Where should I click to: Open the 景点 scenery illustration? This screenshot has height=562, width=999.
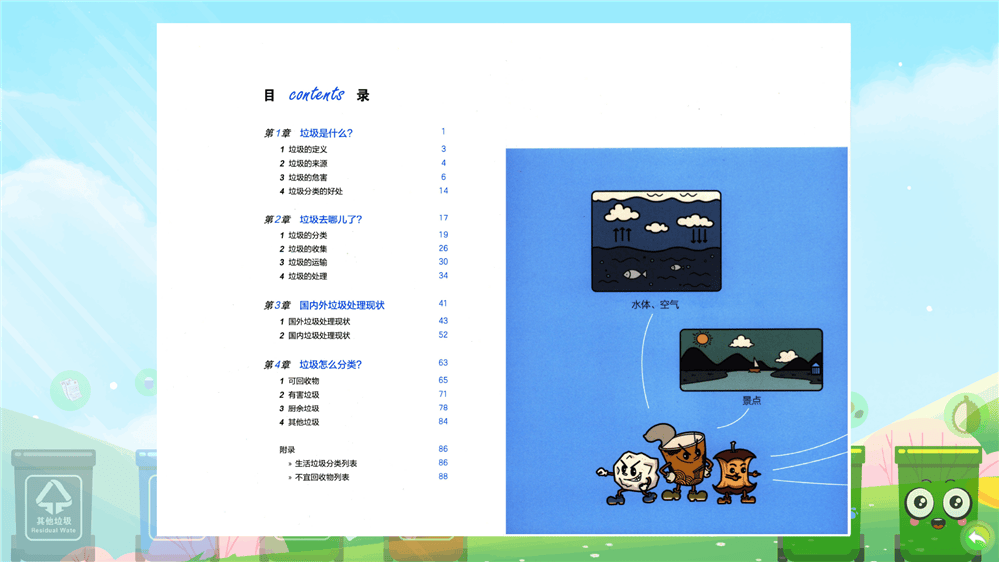click(751, 360)
